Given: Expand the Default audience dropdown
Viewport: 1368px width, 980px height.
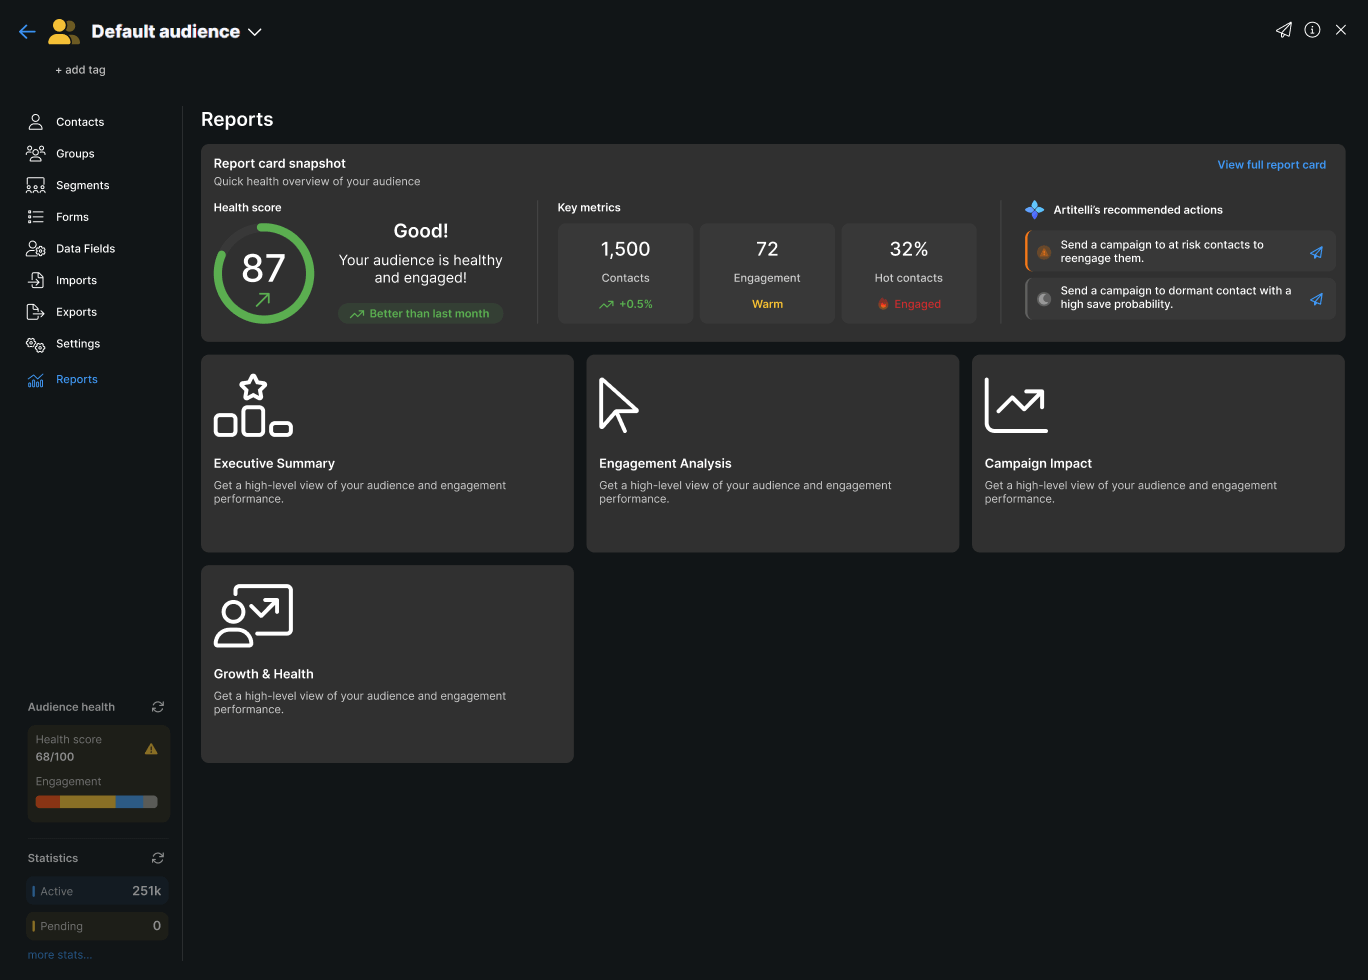Looking at the screenshot, I should 255,32.
